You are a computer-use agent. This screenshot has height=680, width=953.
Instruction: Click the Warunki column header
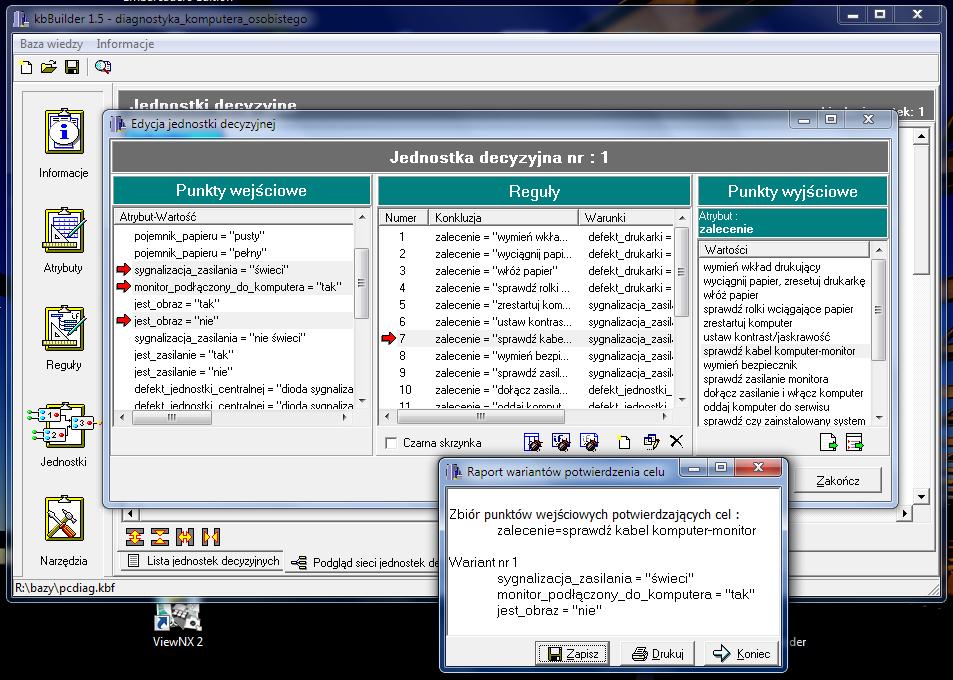point(627,218)
